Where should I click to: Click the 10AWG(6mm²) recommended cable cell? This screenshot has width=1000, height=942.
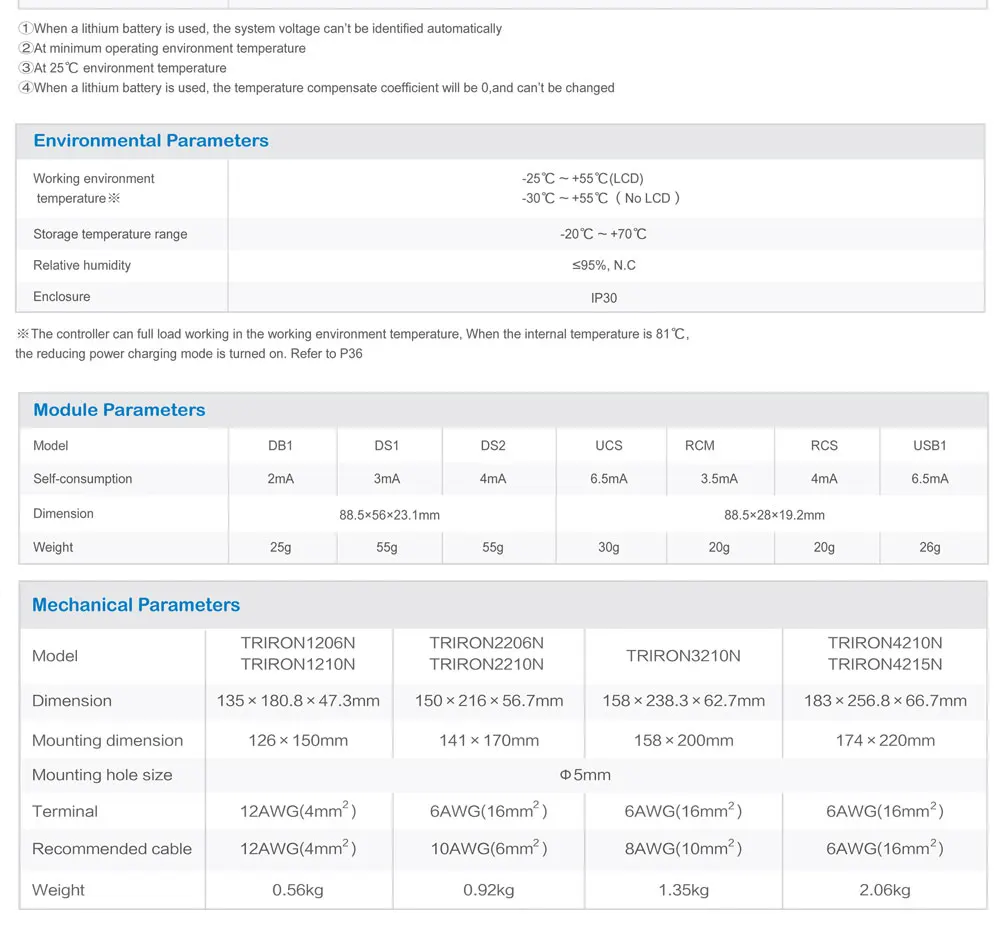click(x=489, y=848)
